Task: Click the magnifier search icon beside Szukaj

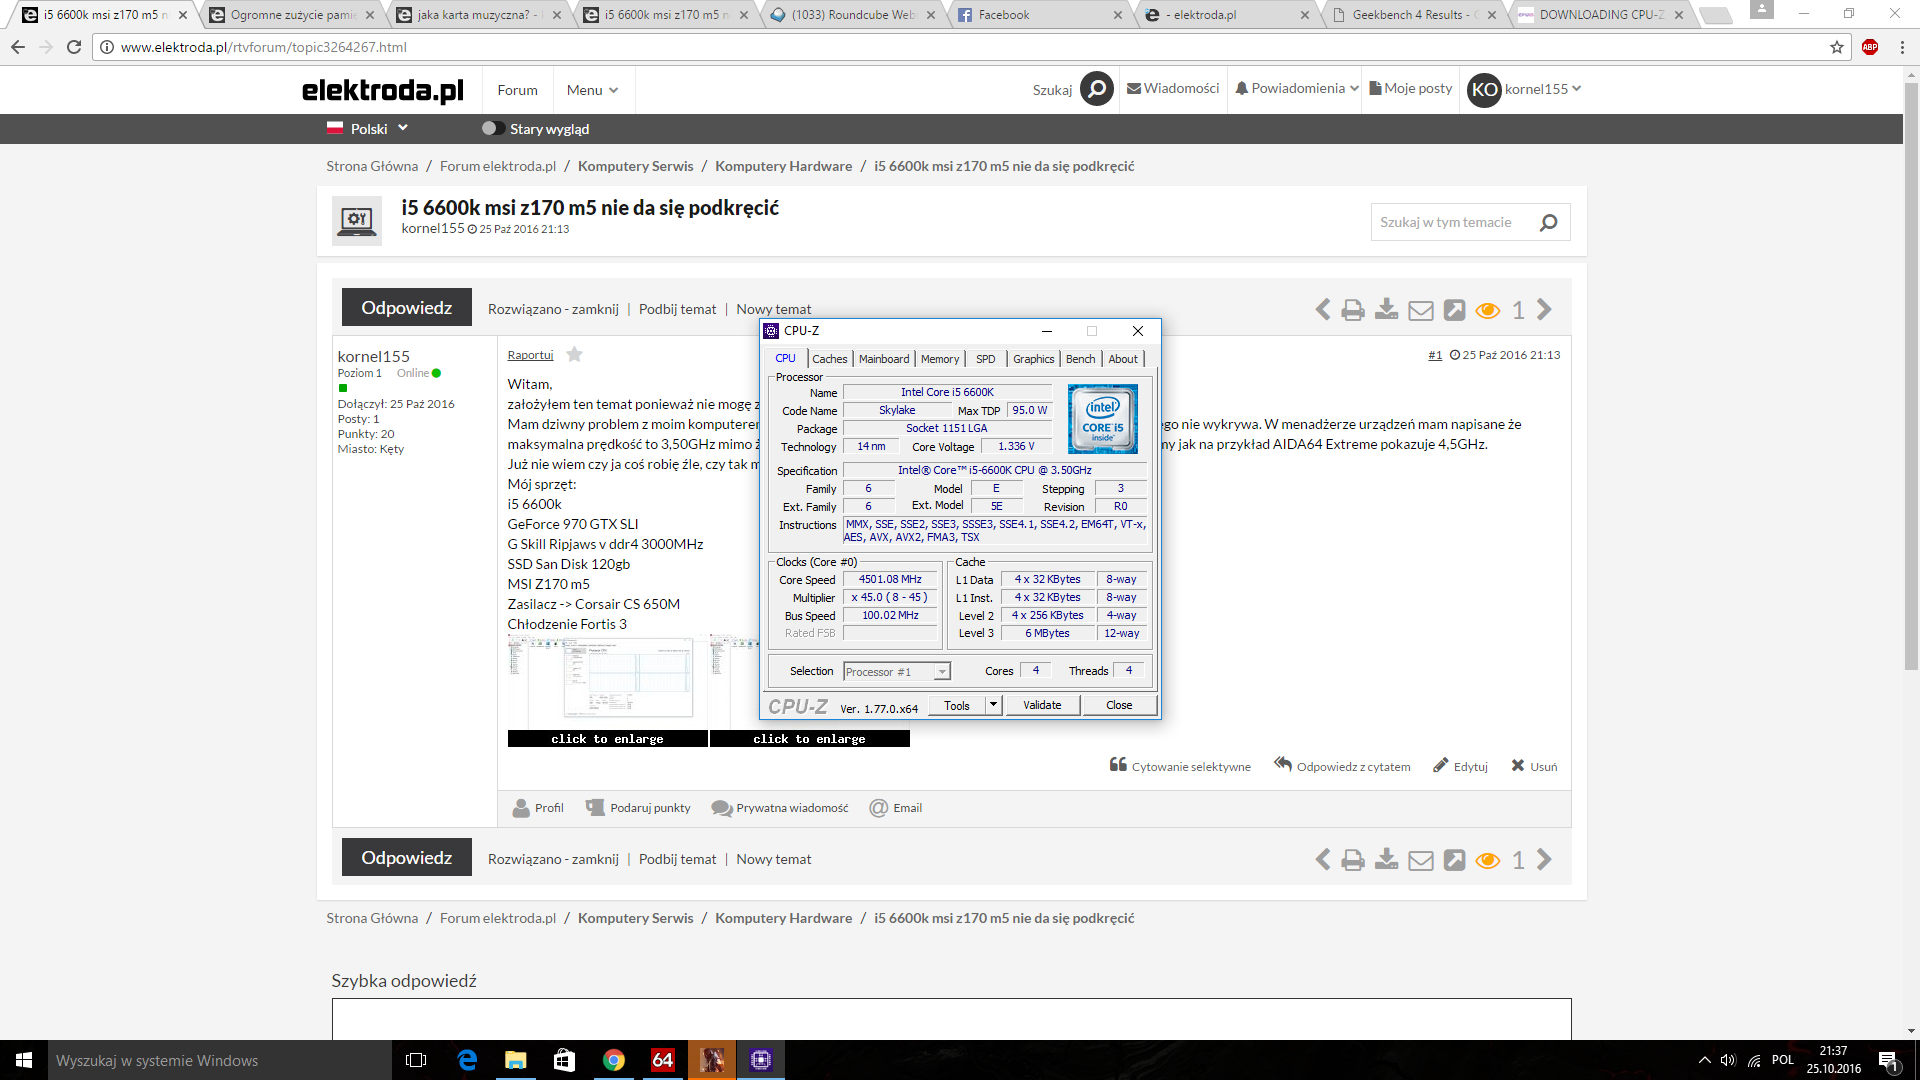Action: click(1096, 89)
